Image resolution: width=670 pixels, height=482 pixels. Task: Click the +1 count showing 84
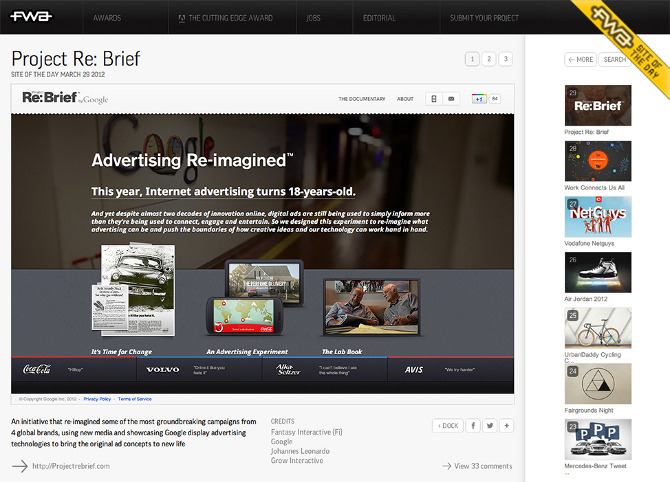[494, 99]
